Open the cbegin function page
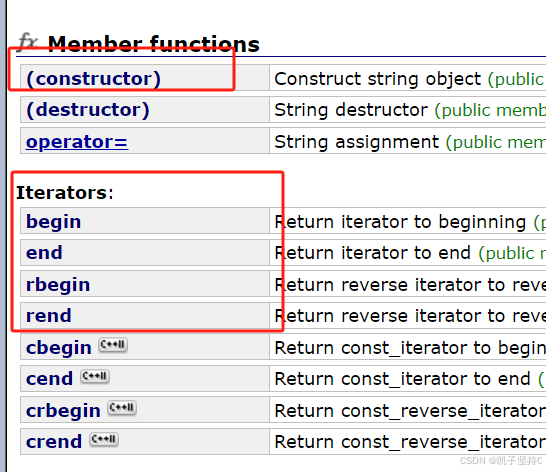 point(59,348)
